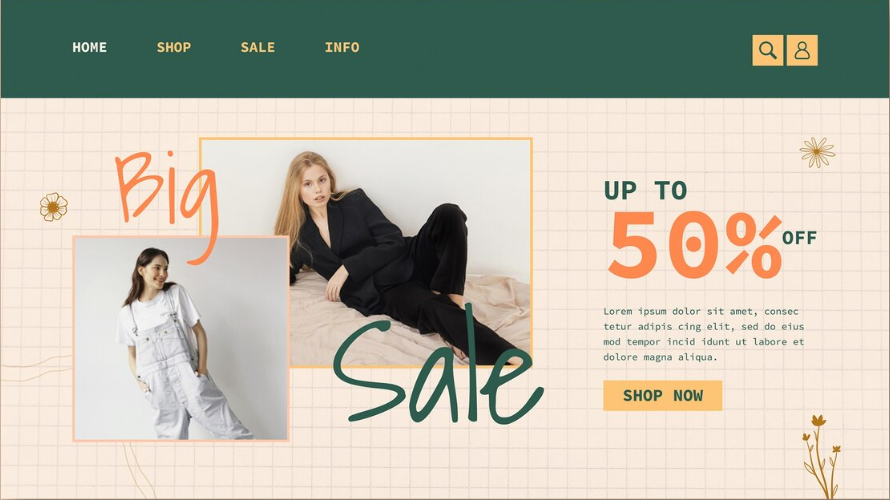The width and height of the screenshot is (890, 500).
Task: Select the Lorem ipsum description paragraph
Action: click(x=704, y=334)
